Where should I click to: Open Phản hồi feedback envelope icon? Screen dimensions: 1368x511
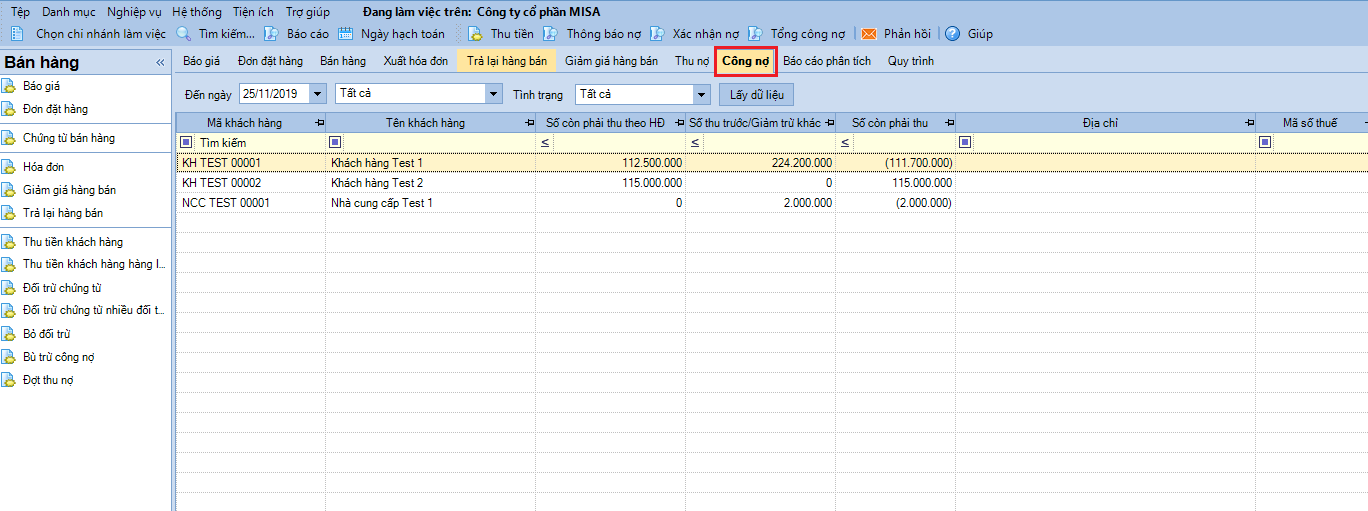coord(869,34)
